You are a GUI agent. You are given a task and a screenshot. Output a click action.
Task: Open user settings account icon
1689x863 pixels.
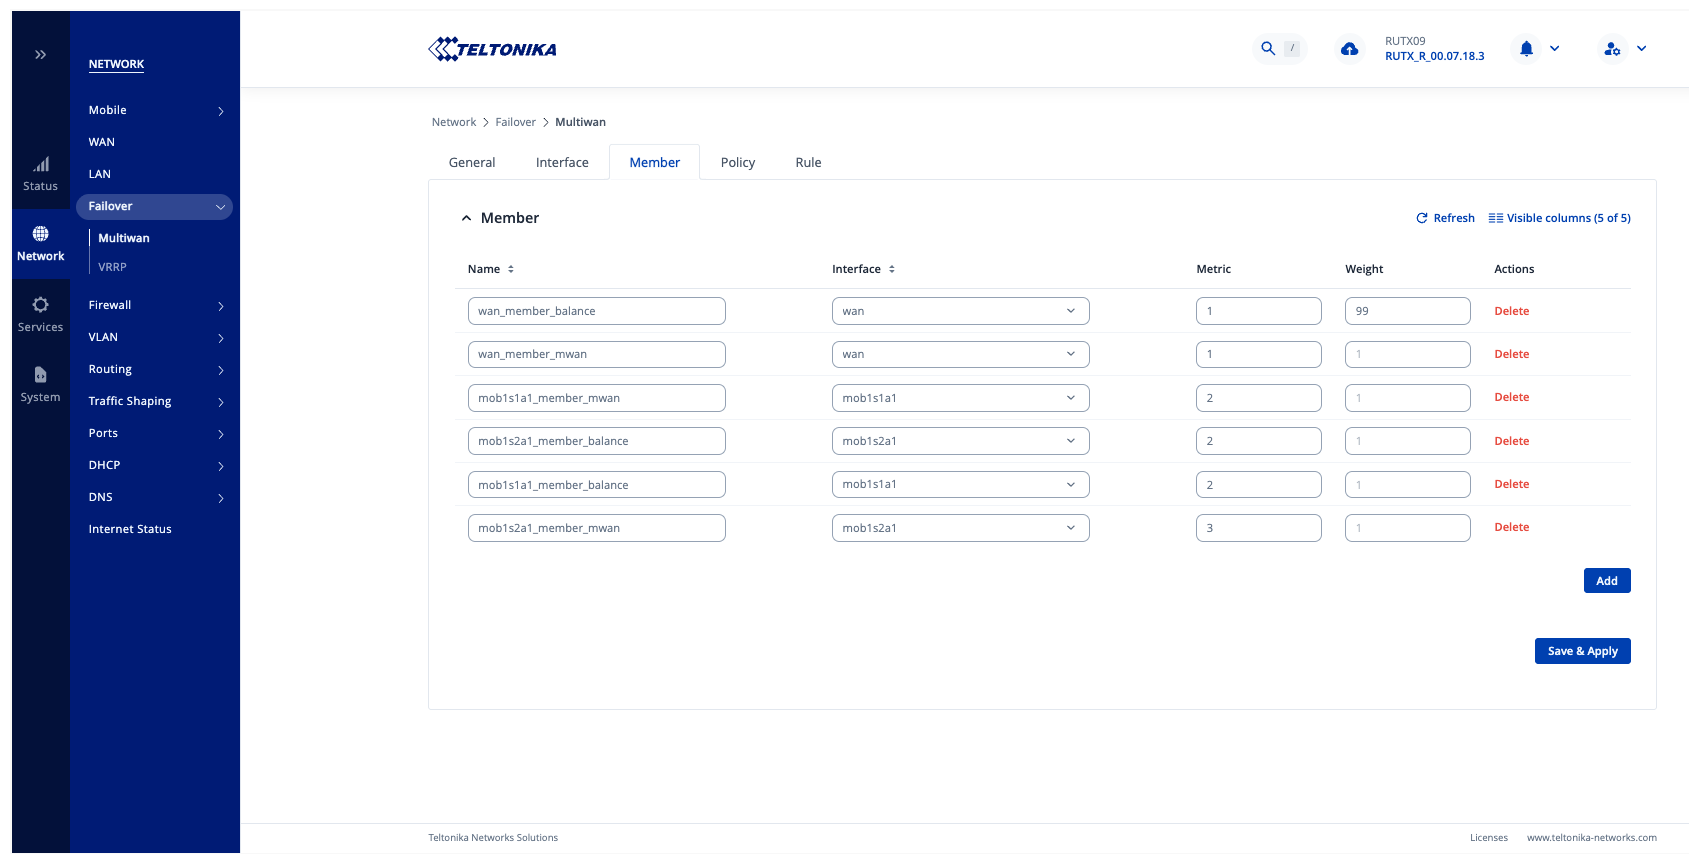coord(1611,48)
